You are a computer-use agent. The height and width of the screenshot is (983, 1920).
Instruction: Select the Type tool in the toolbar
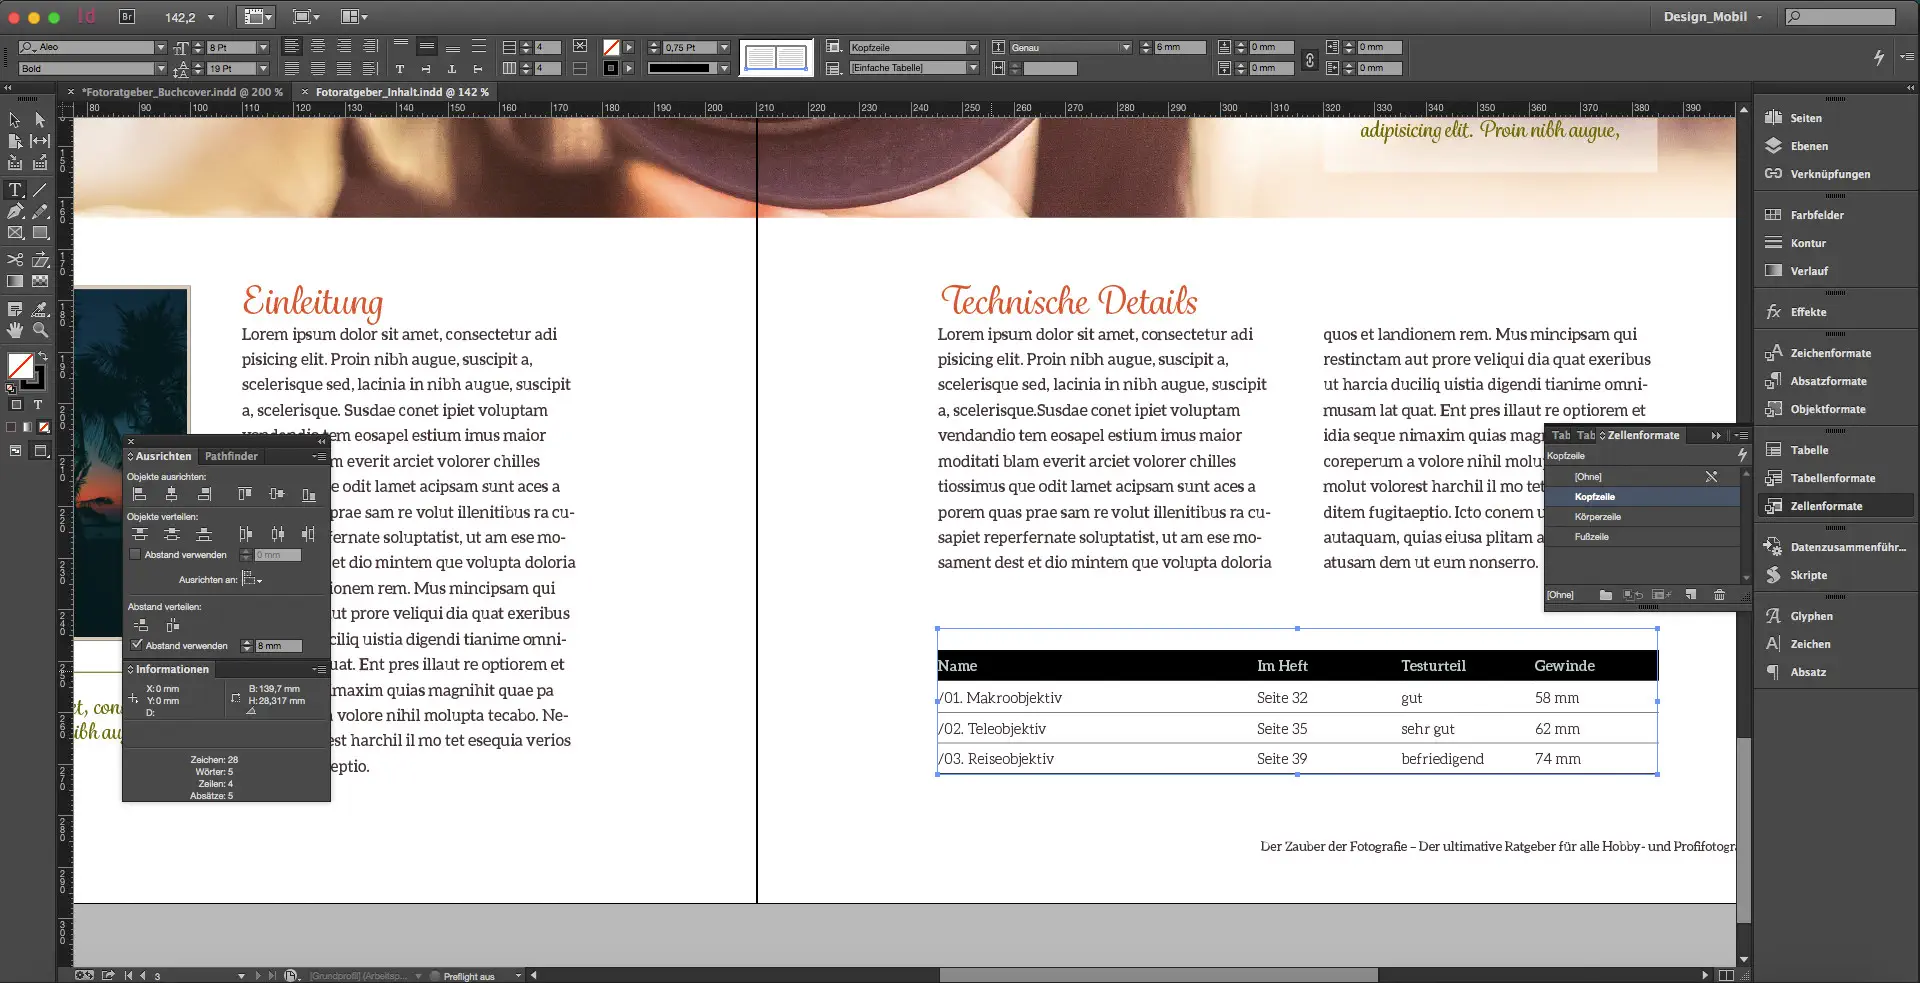pos(15,191)
